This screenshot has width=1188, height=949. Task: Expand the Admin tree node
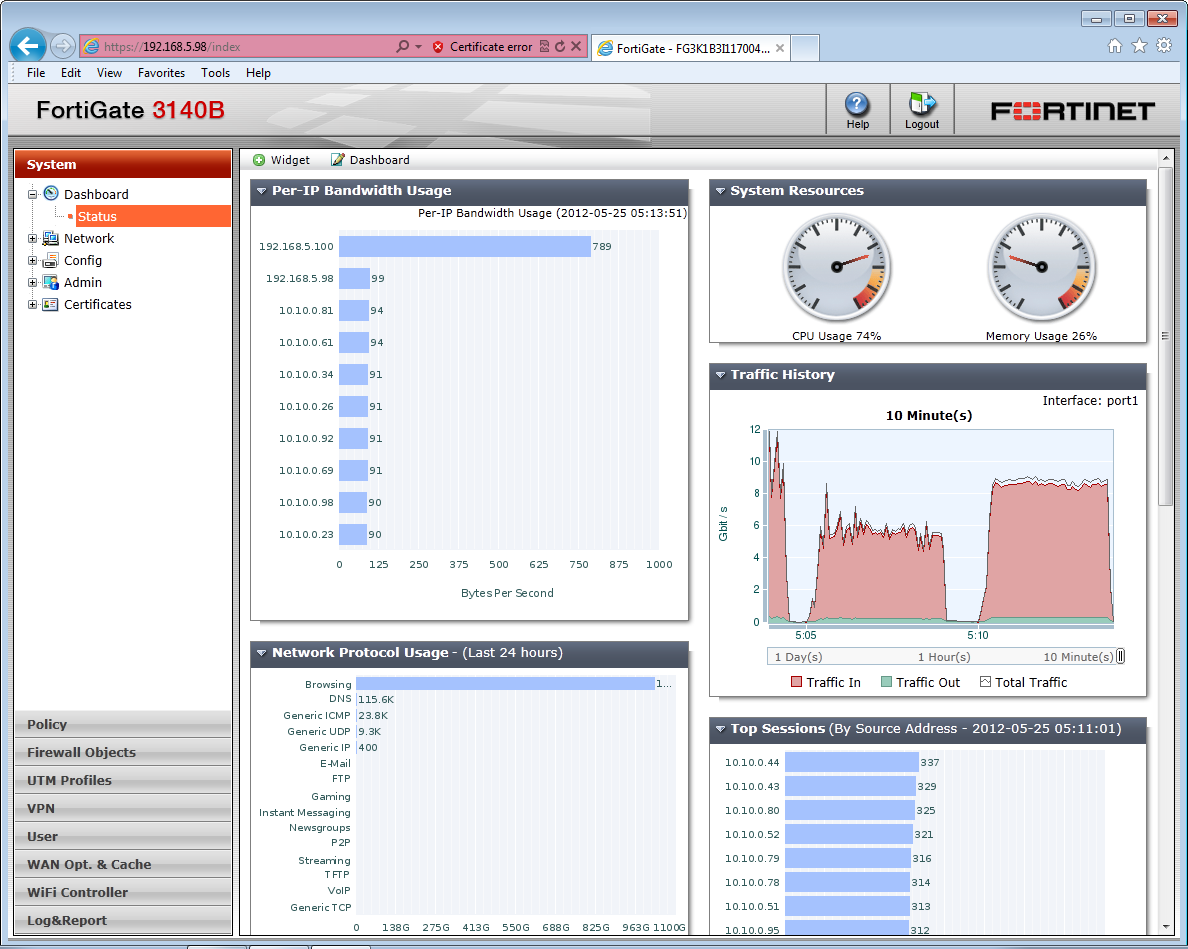point(33,283)
